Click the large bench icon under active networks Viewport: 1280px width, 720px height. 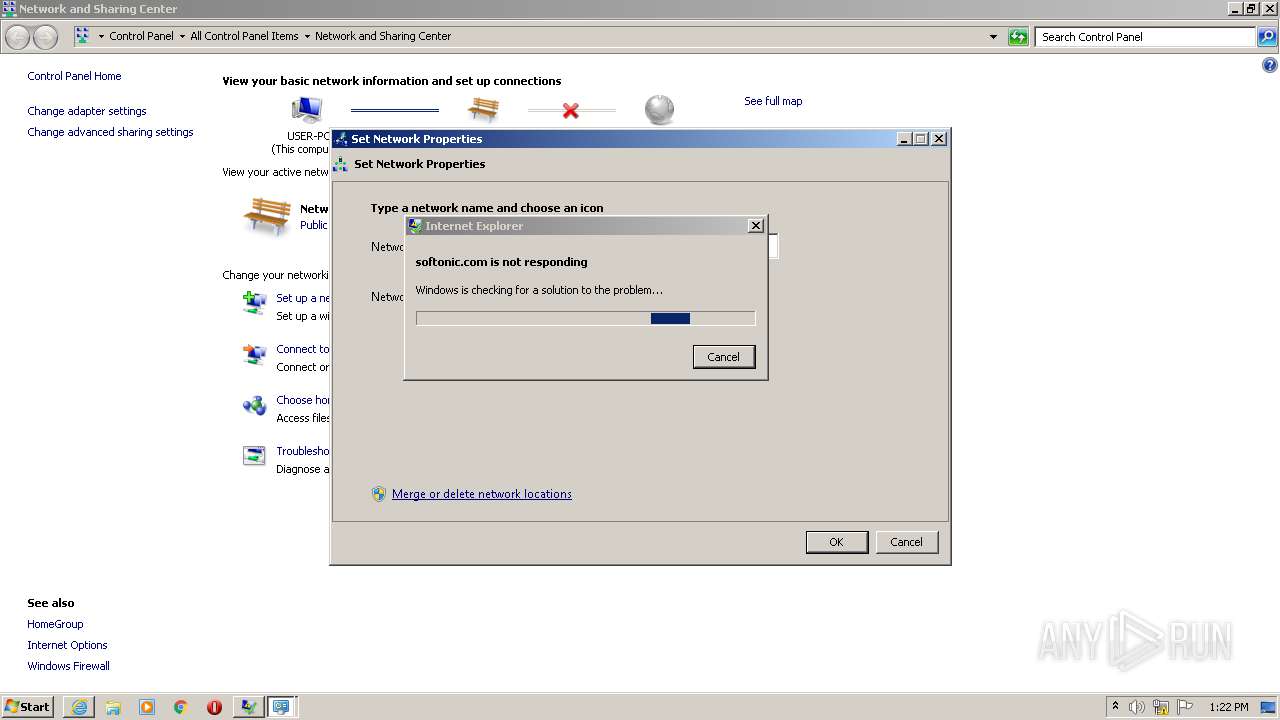[267, 215]
